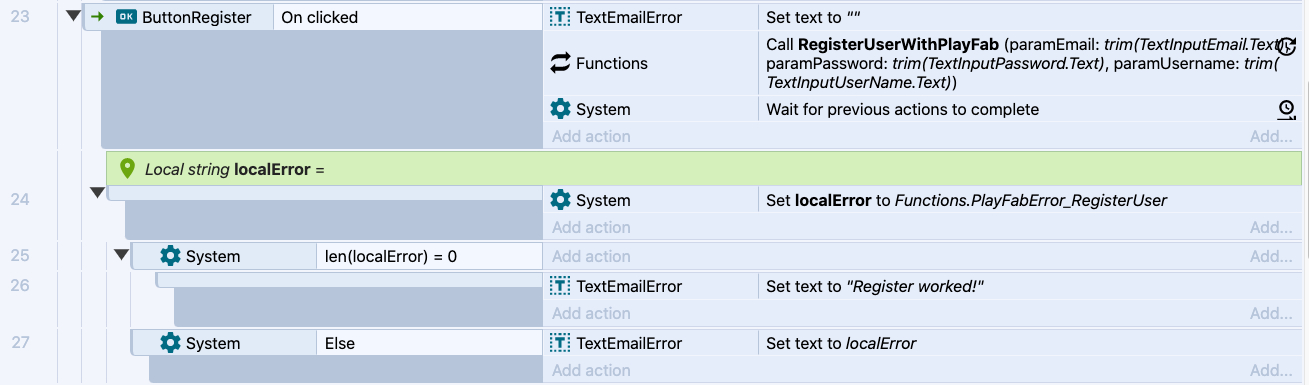Screen dimensions: 1309x385
Task: Click the green trigger arrow beside ButtonRegister
Action: tap(97, 17)
